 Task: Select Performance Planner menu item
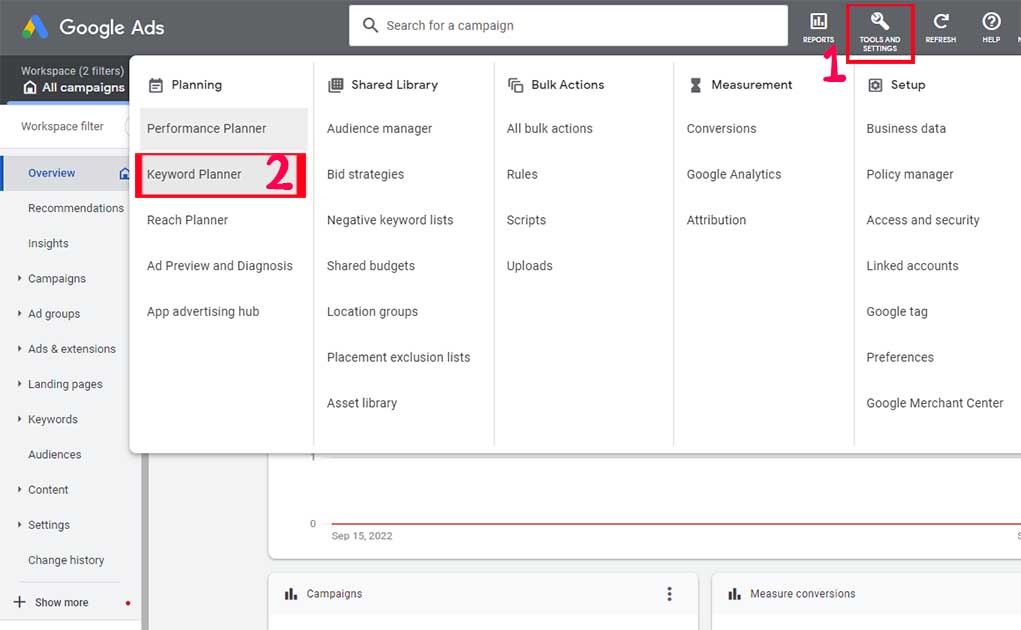click(223, 129)
